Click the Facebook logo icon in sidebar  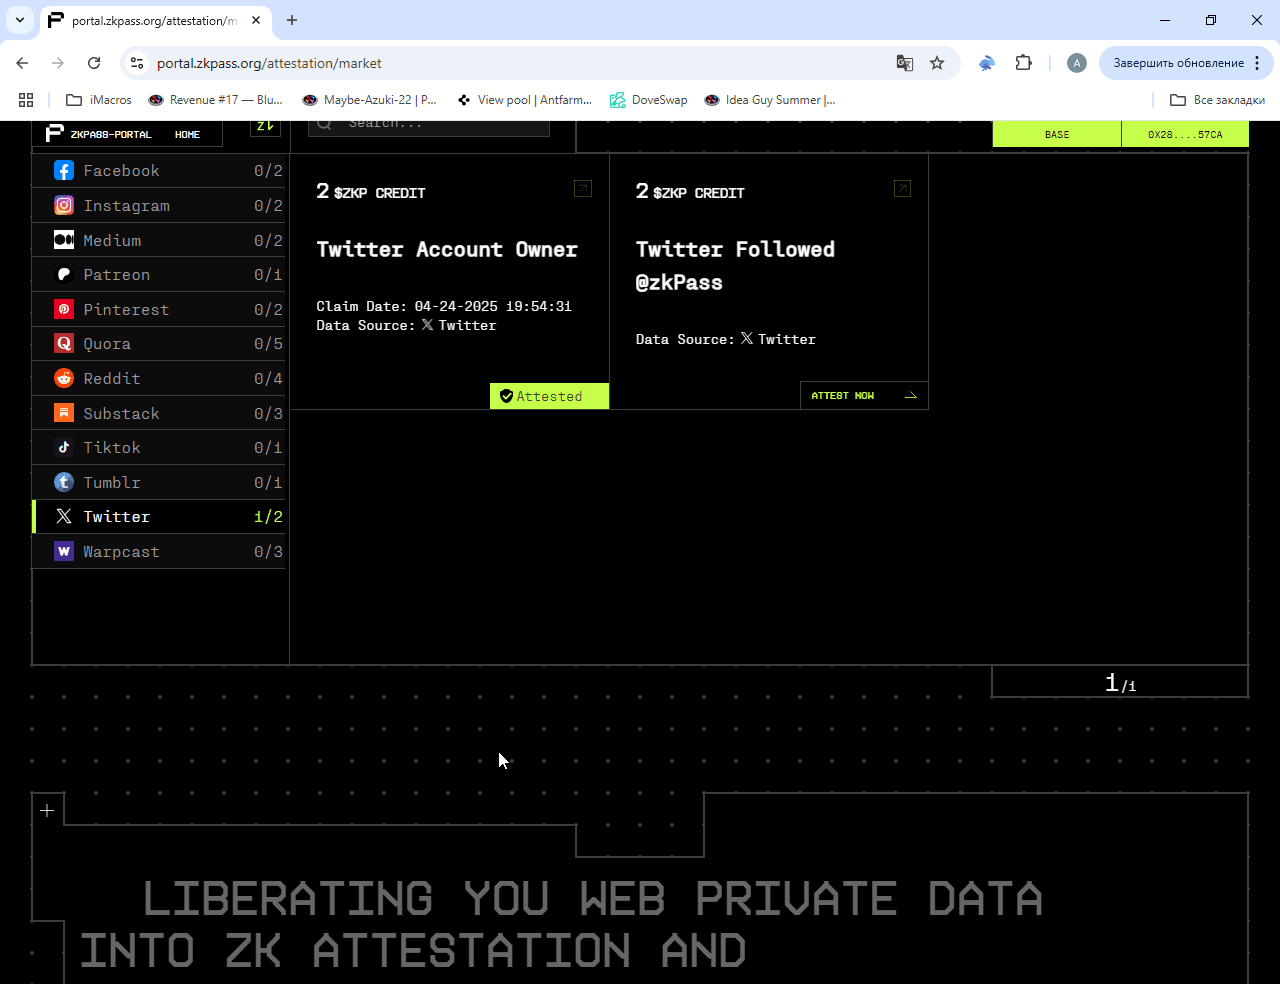click(64, 171)
